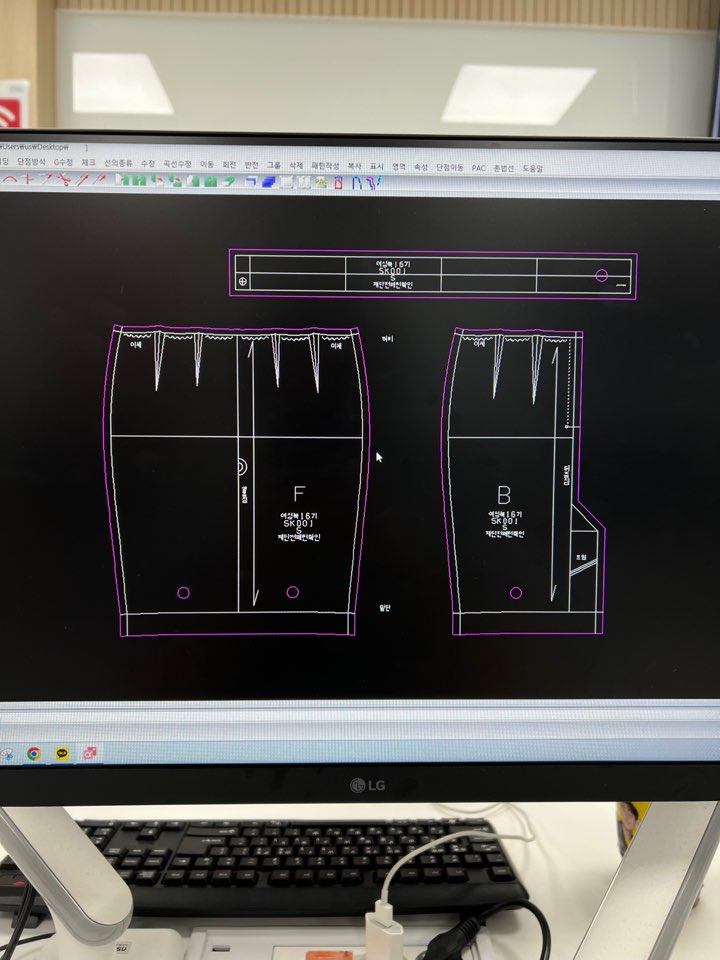Open the 회전 rotate menu
The width and height of the screenshot is (720, 960).
(229, 164)
